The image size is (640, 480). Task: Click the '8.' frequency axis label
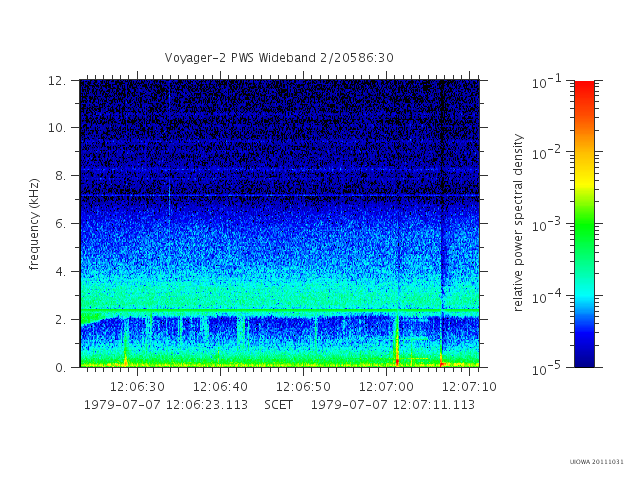[60, 176]
